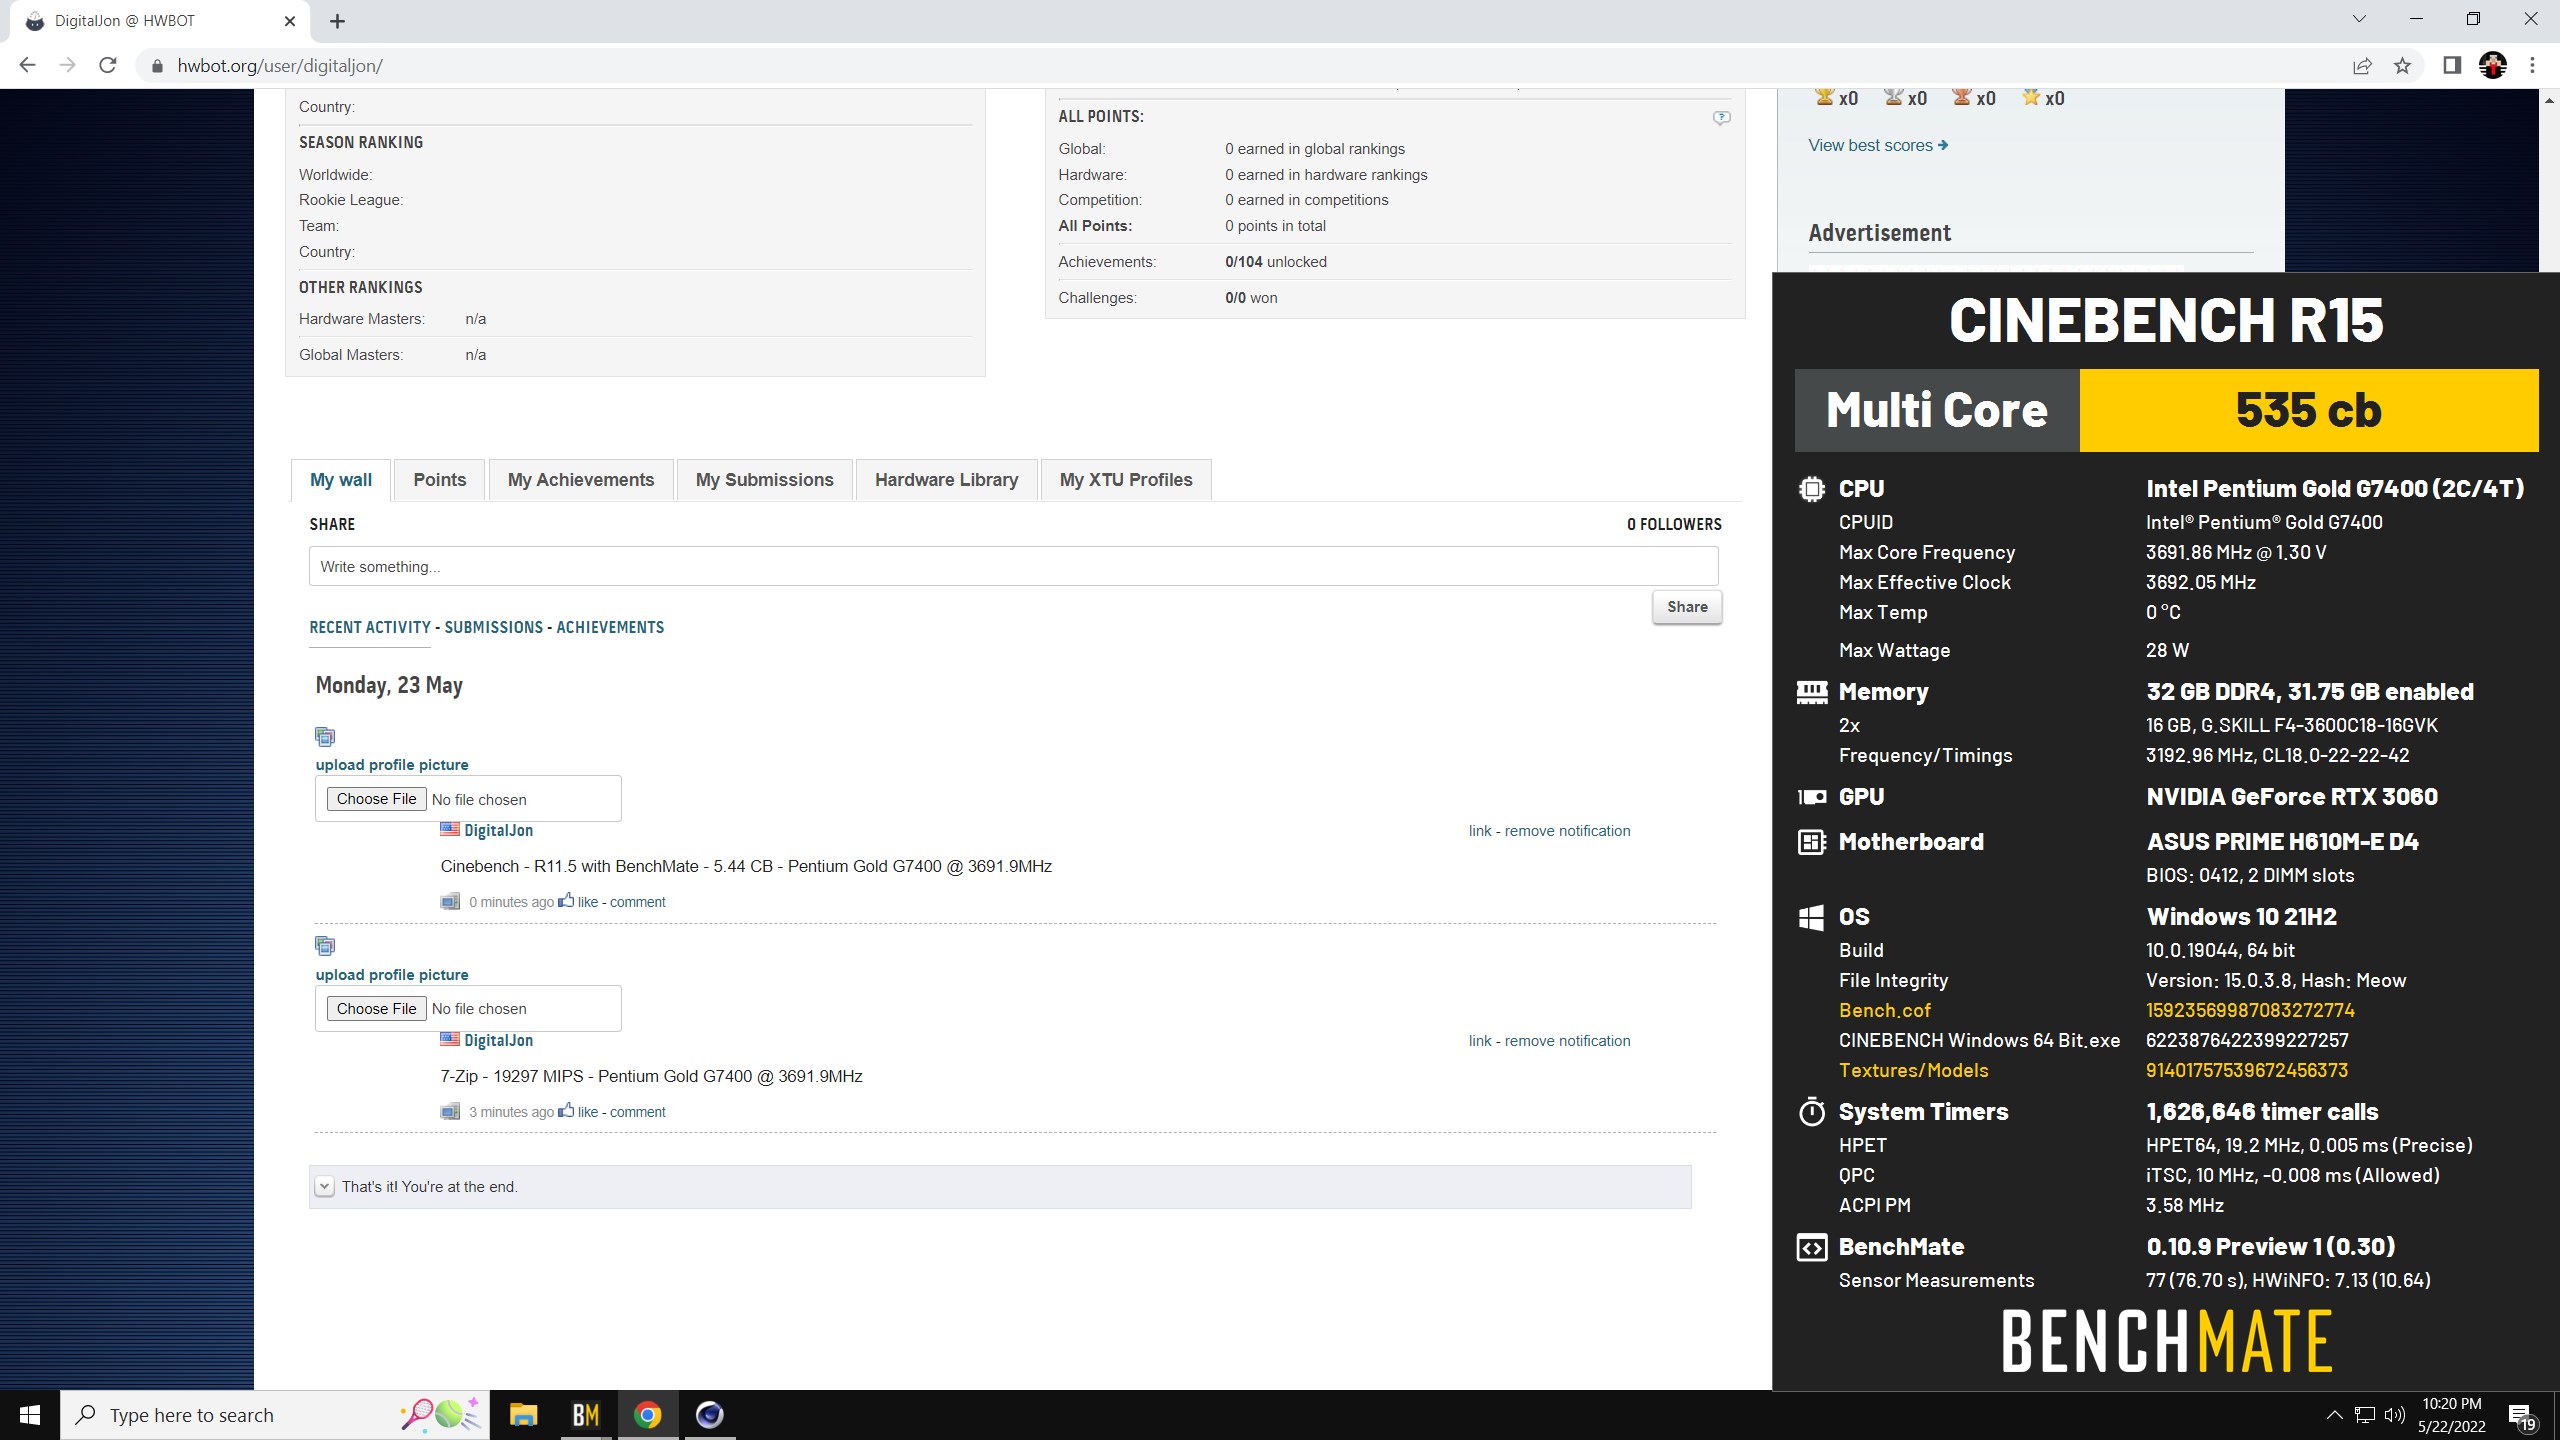2560x1440 pixels.
Task: Click the 535 cb score in BenchMate
Action: [2308, 410]
